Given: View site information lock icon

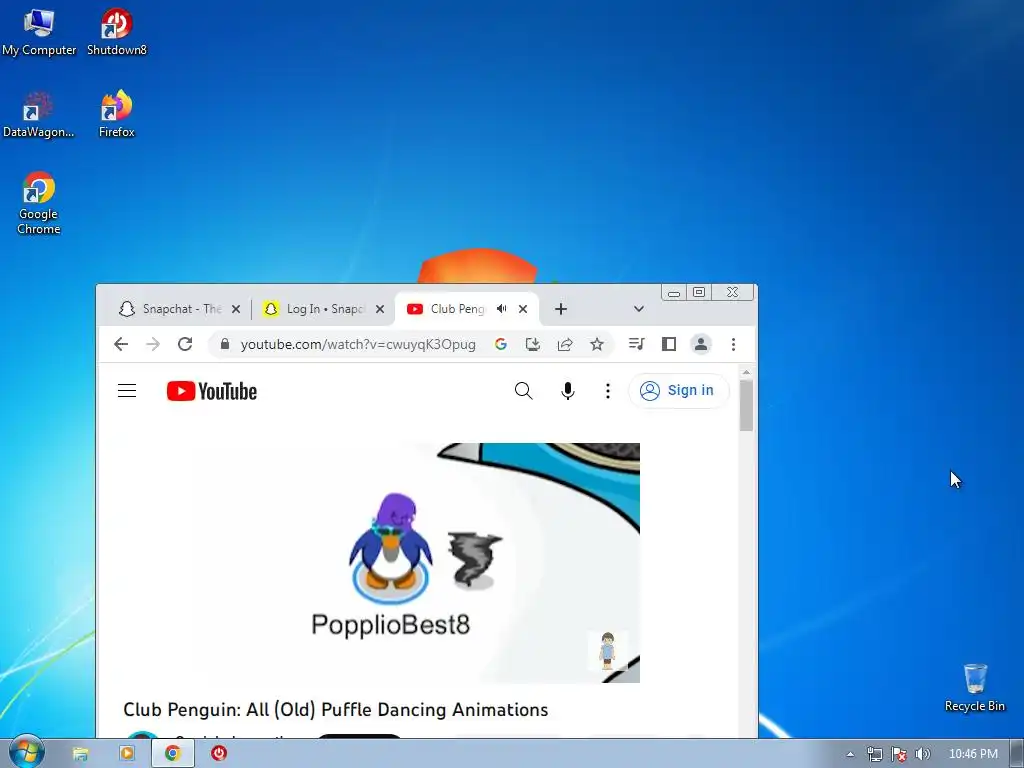Looking at the screenshot, I should click(225, 344).
